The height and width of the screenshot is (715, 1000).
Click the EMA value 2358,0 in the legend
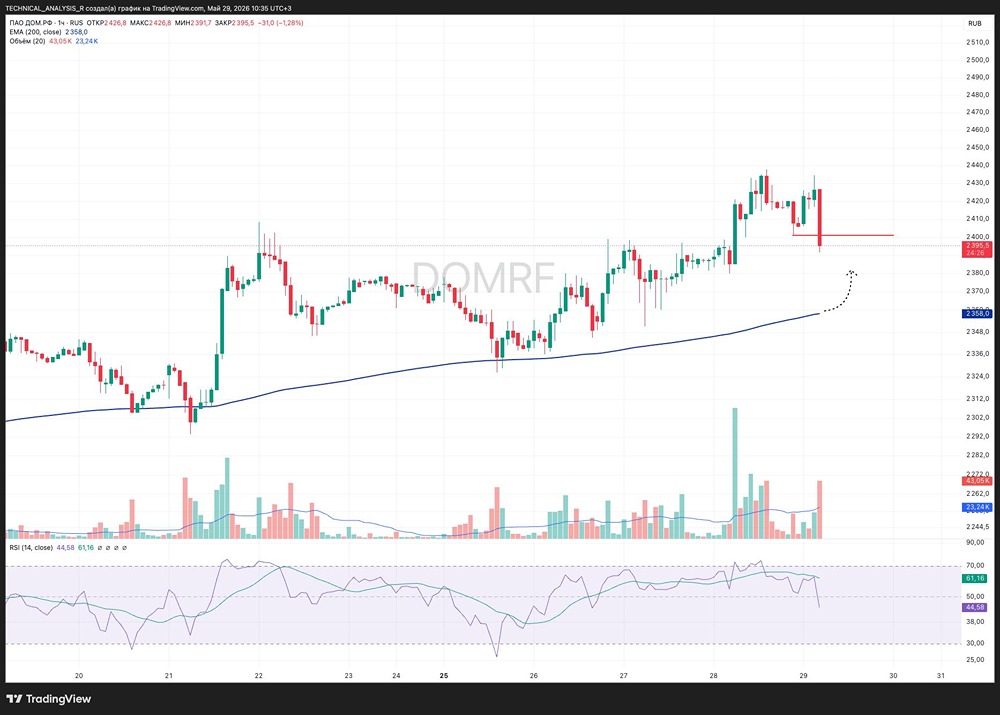[x=77, y=32]
